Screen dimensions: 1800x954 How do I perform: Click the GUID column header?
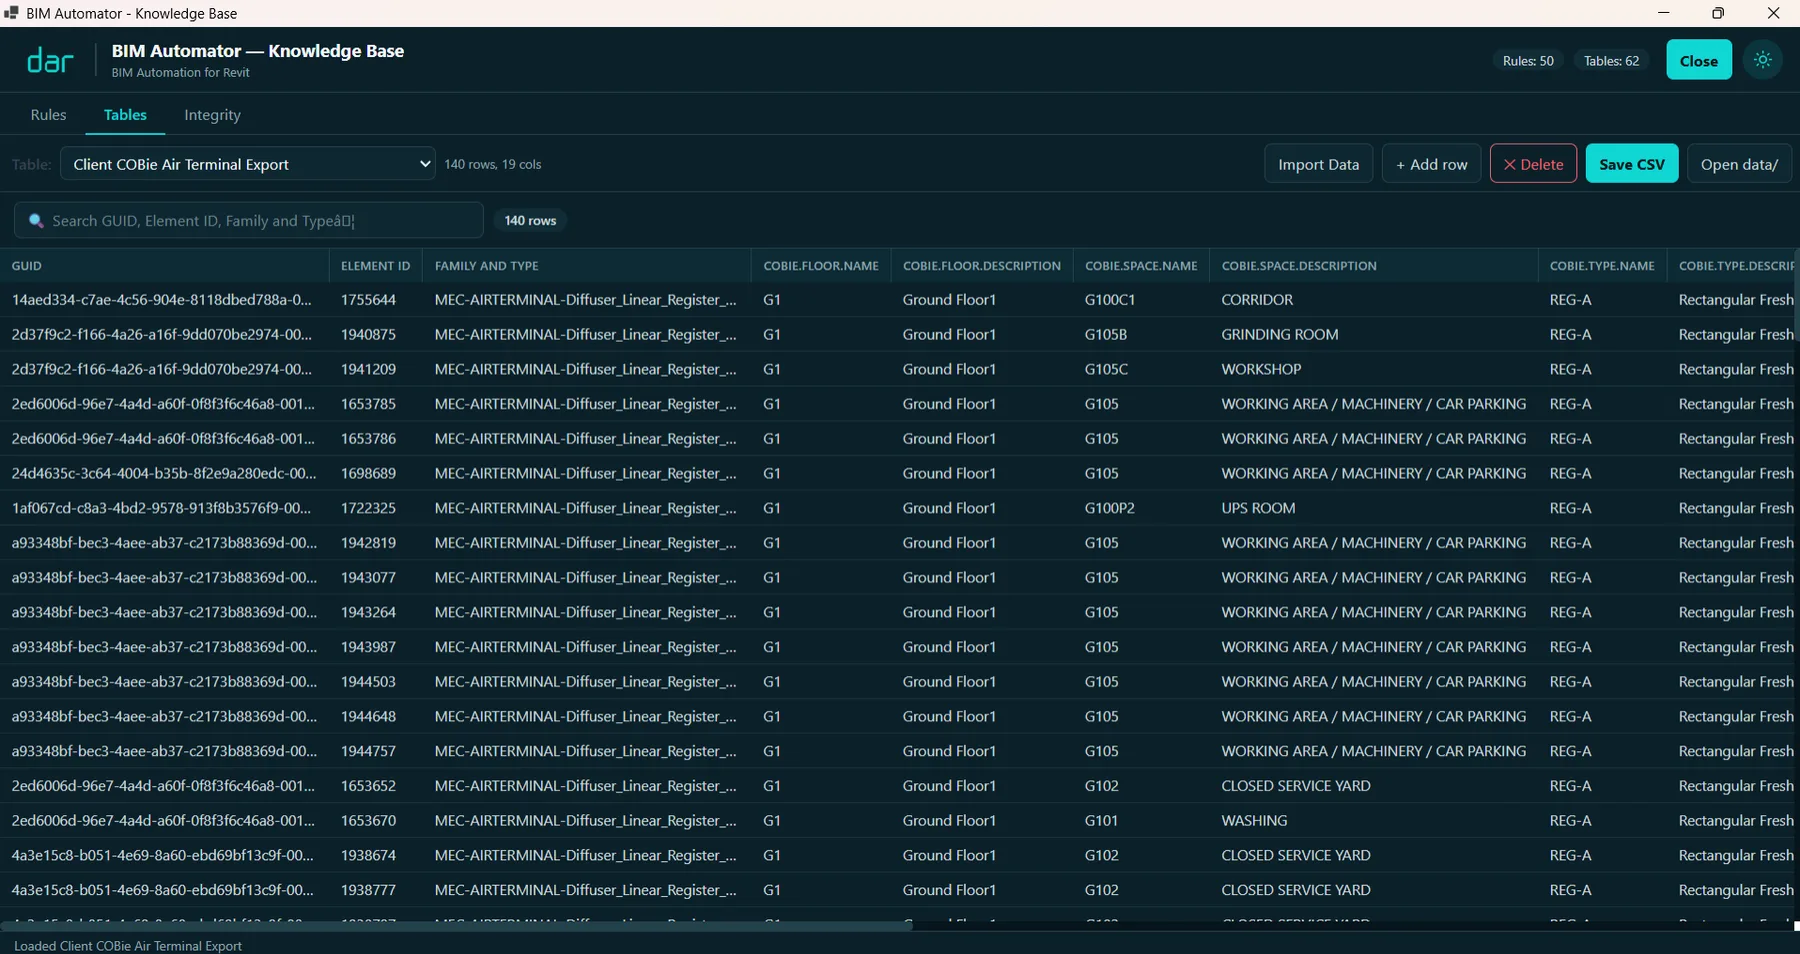164,266
